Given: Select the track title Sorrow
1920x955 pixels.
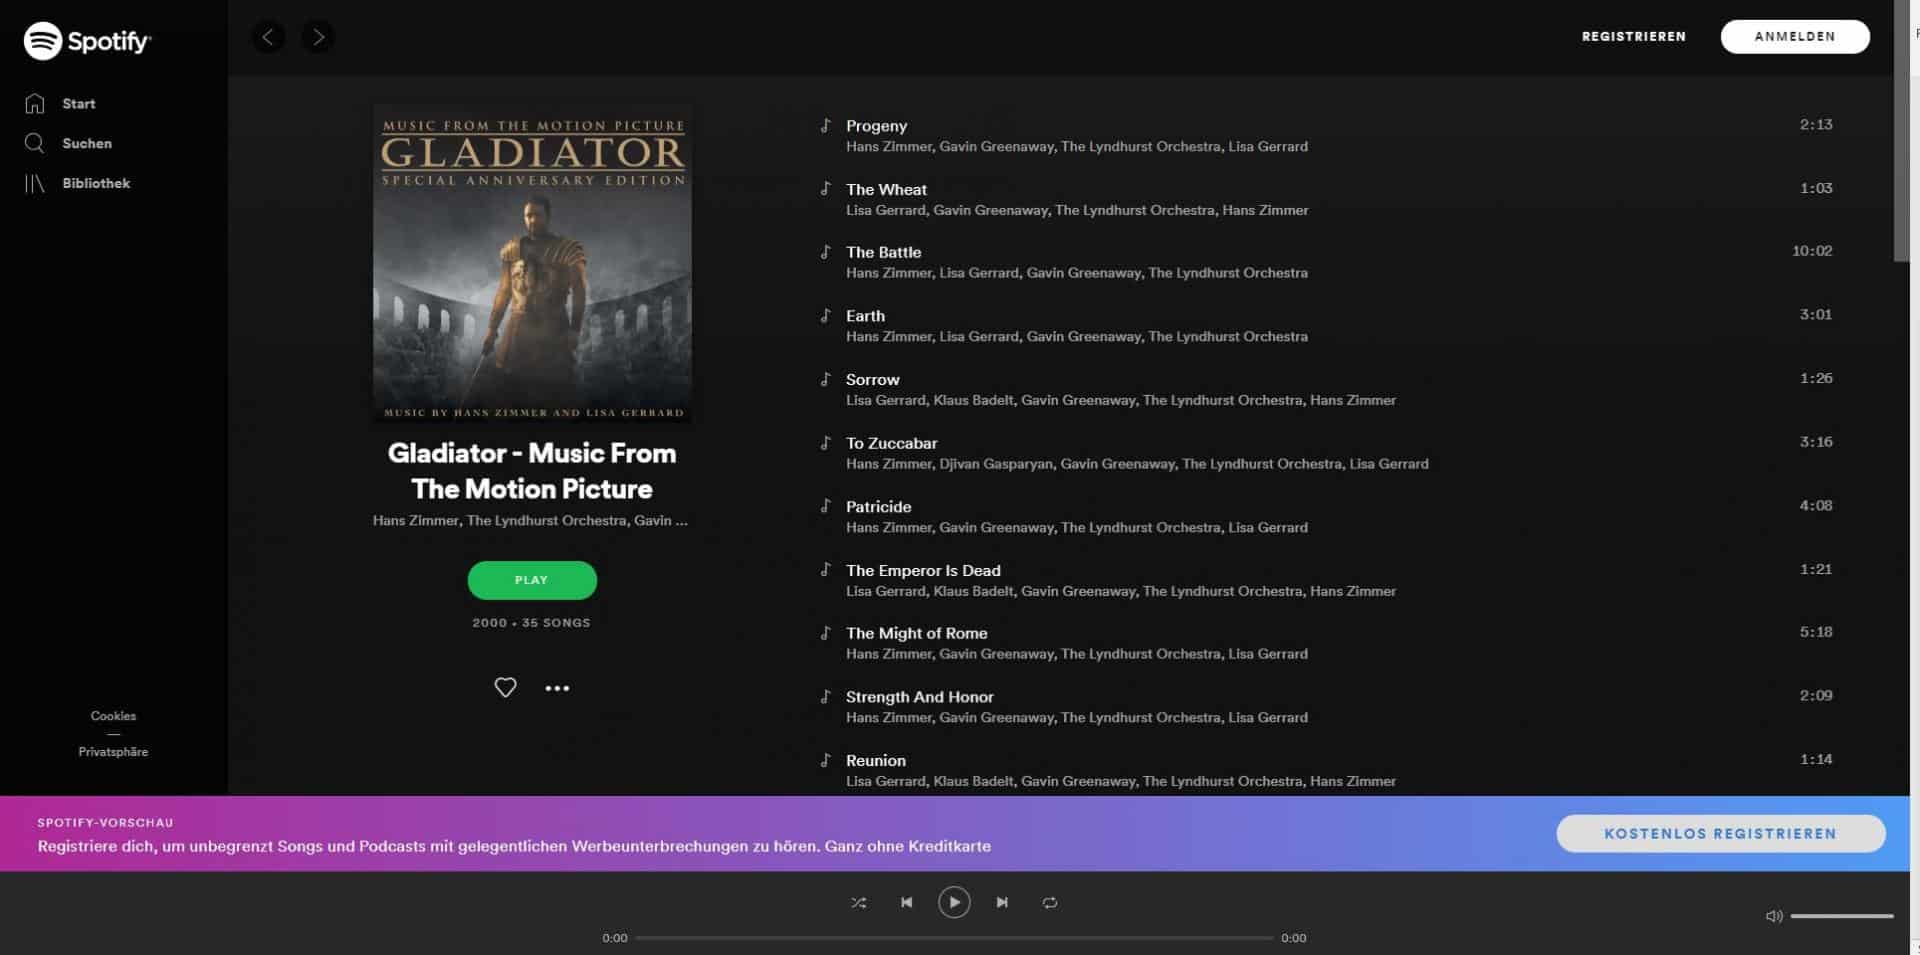Looking at the screenshot, I should point(872,380).
